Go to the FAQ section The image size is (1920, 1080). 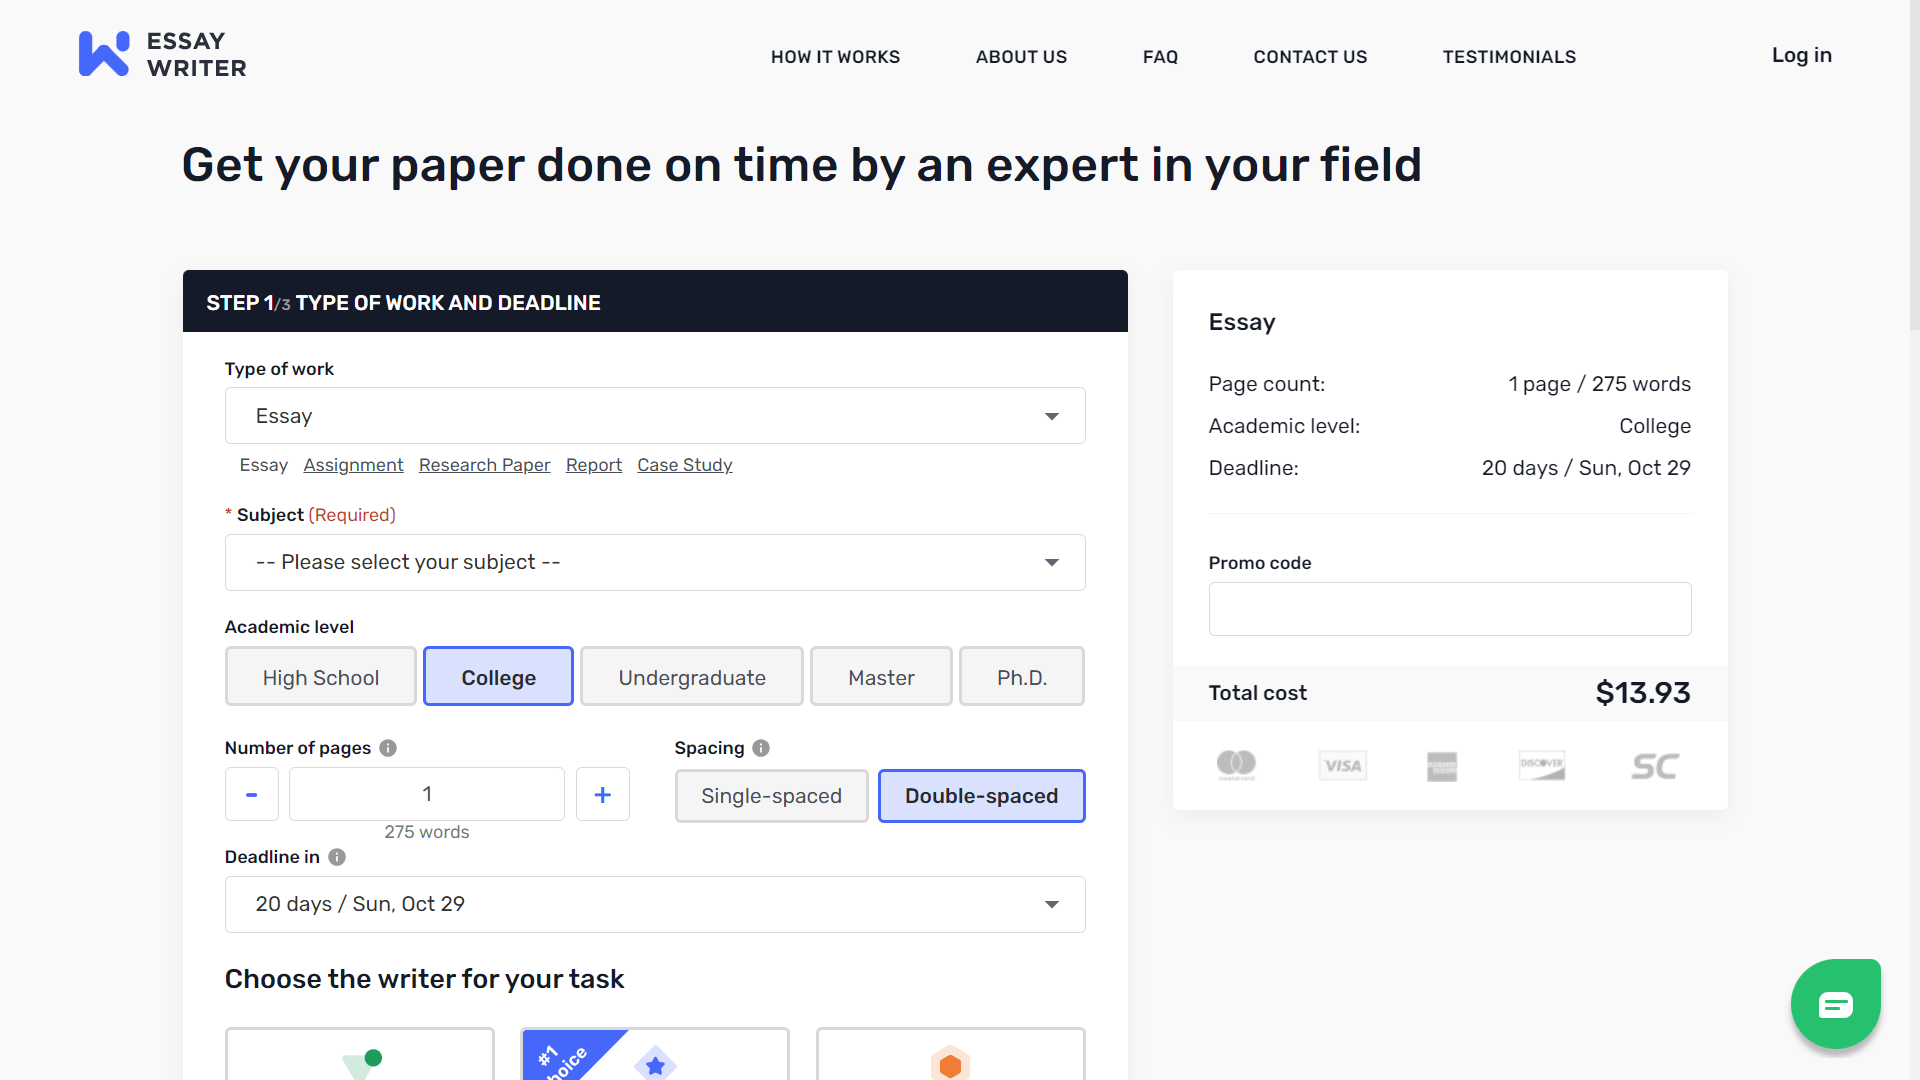click(x=1160, y=57)
